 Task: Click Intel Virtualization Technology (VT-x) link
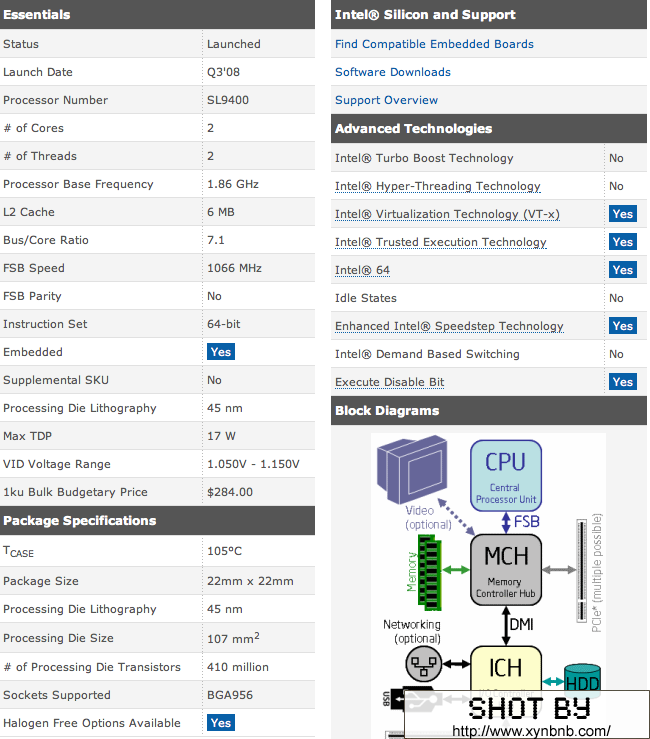pos(447,214)
